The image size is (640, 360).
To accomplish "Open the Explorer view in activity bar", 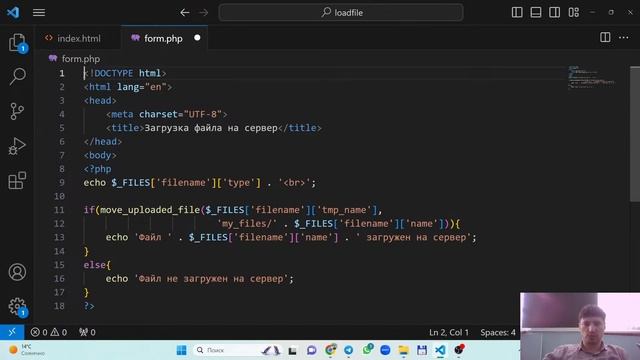I will (x=17, y=42).
